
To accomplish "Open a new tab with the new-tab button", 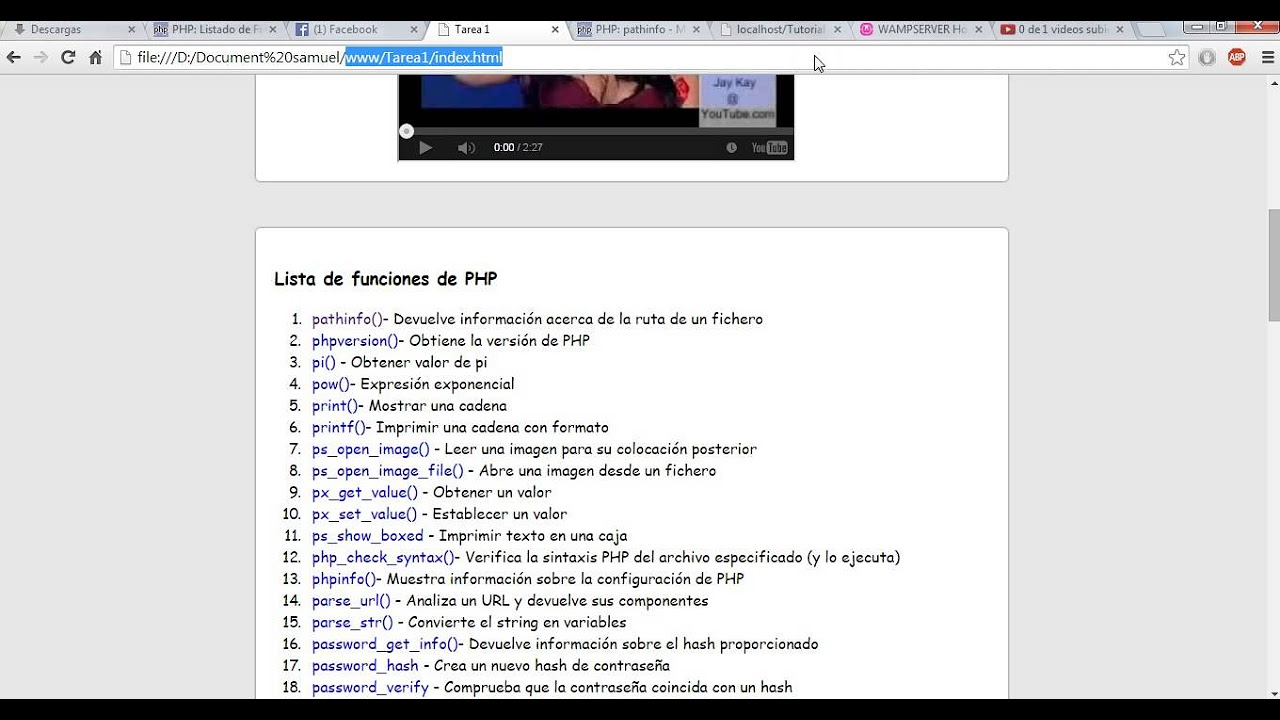I will [1152, 30].
